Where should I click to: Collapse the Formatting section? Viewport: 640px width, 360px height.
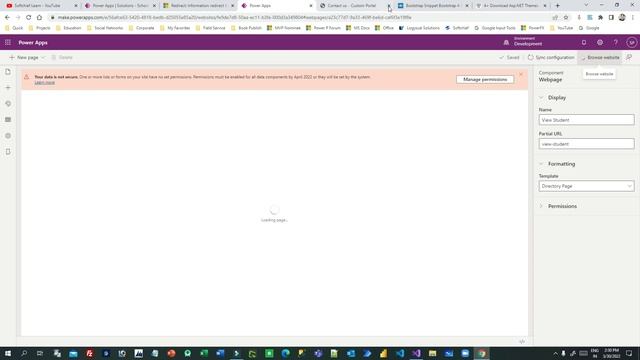[x=541, y=164]
